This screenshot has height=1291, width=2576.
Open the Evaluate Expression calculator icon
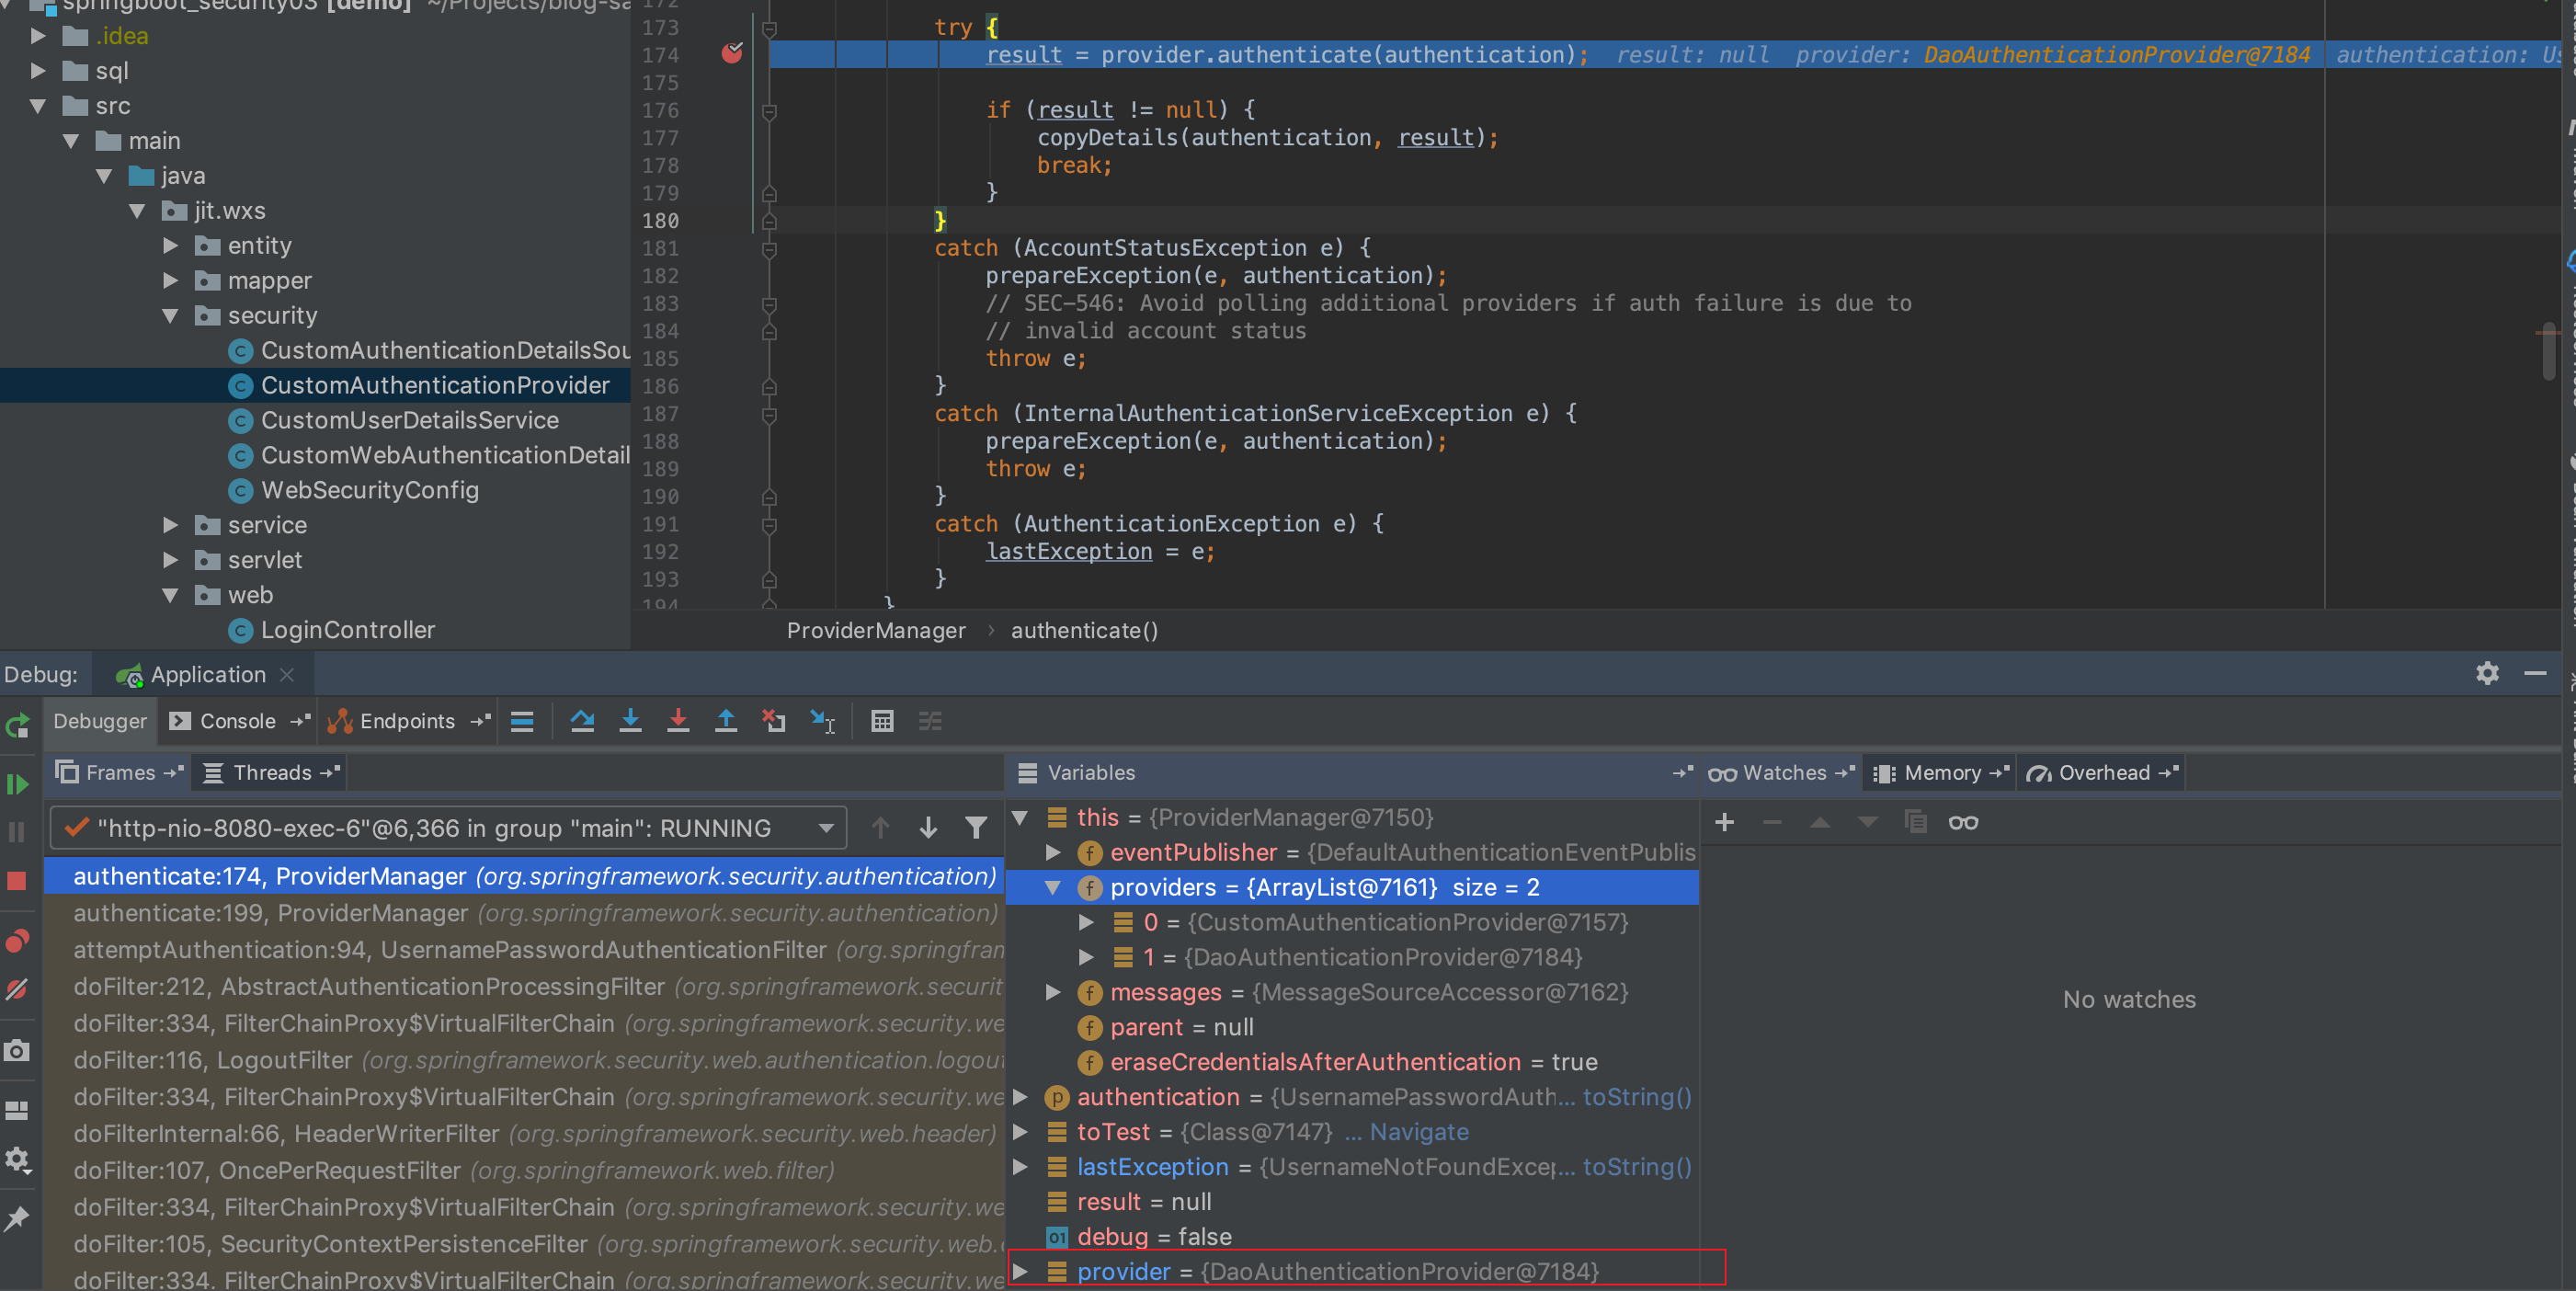click(x=881, y=721)
